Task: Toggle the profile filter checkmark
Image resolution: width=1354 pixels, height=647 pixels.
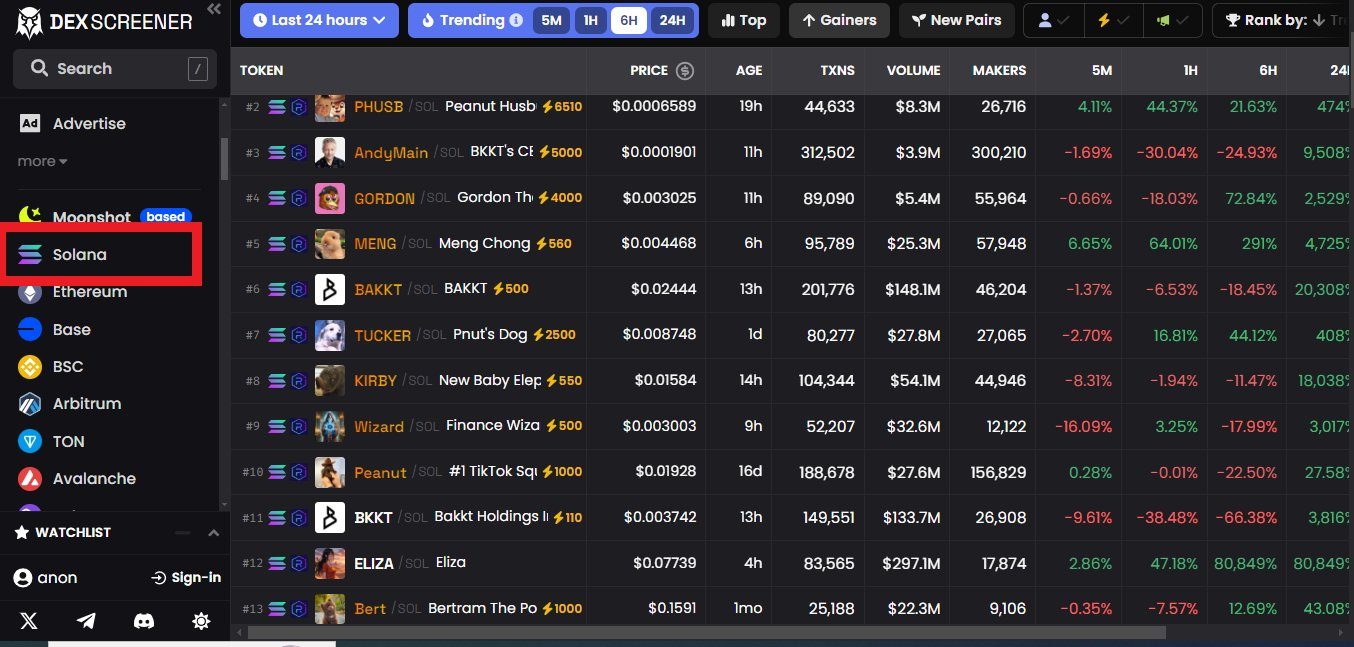Action: click(1055, 20)
